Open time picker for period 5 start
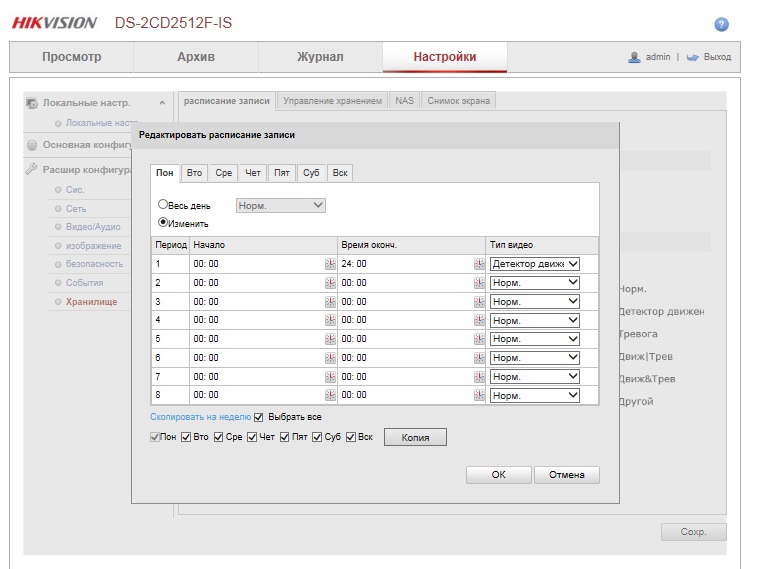Image resolution: width=759 pixels, height=569 pixels. 330,339
